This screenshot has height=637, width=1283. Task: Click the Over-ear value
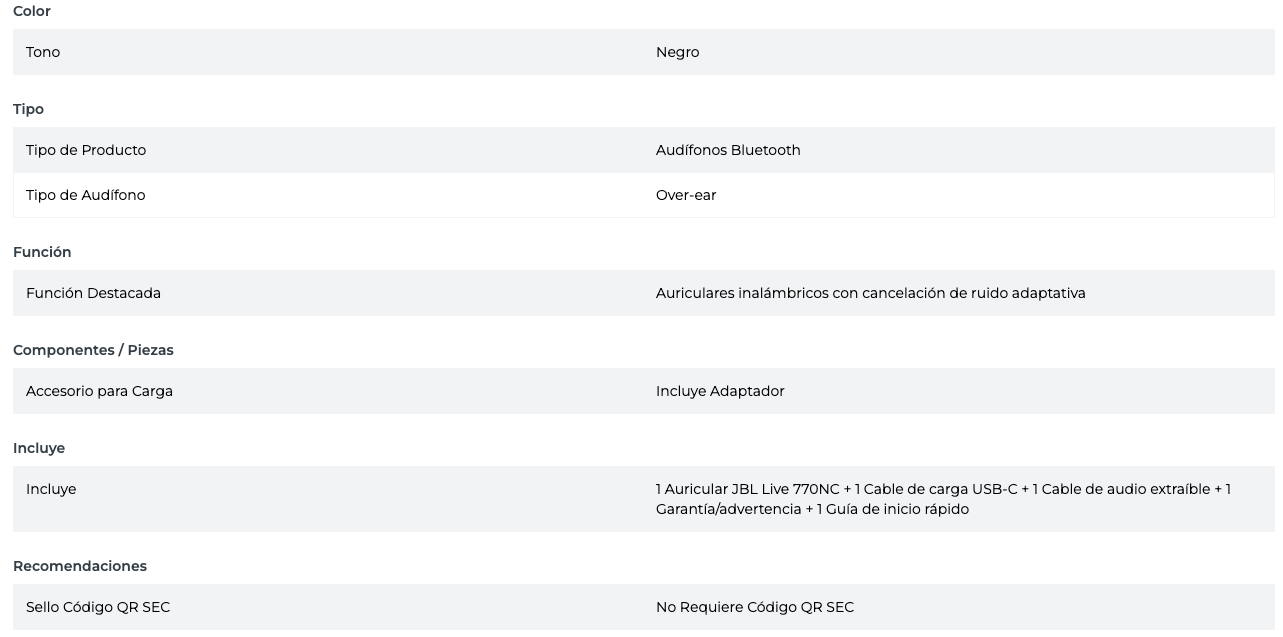tap(686, 195)
